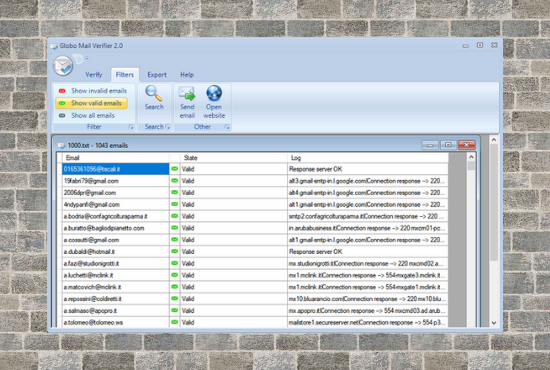Screen dimensions: 550x370
Task: Select email 4ndypanfi@gmail.com
Action: coord(116,204)
